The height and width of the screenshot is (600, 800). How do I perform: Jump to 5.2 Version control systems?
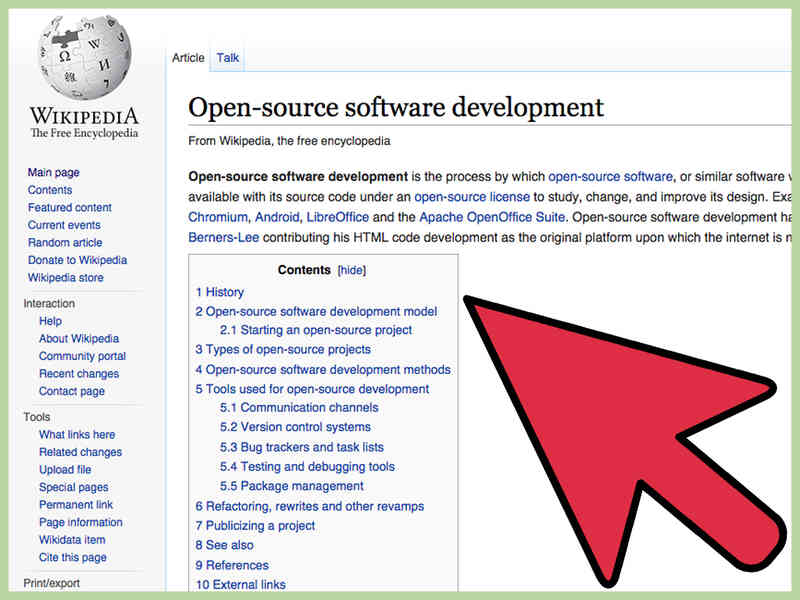click(295, 427)
